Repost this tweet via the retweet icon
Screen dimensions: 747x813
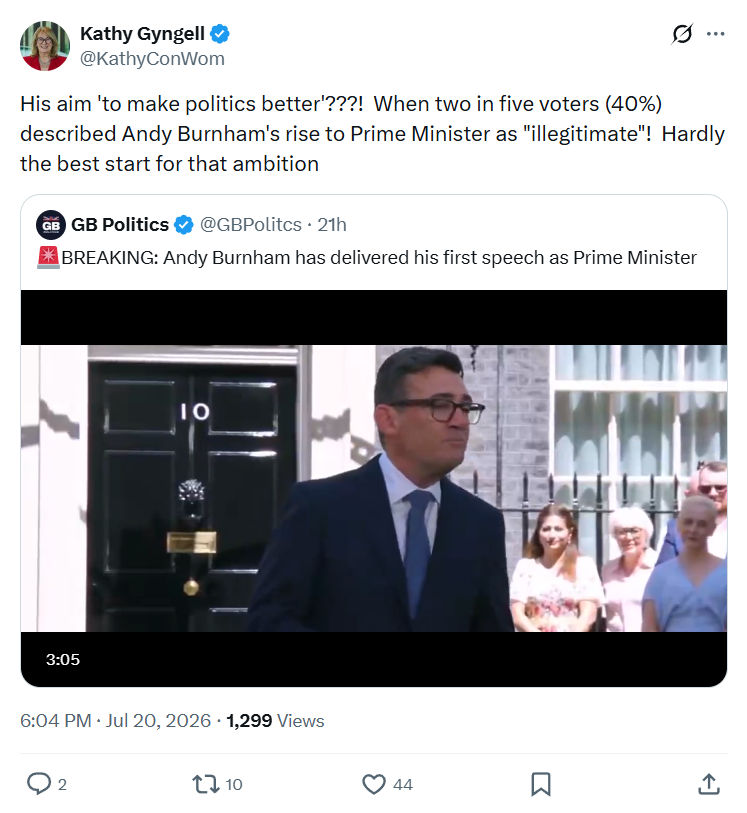pyautogui.click(x=206, y=784)
